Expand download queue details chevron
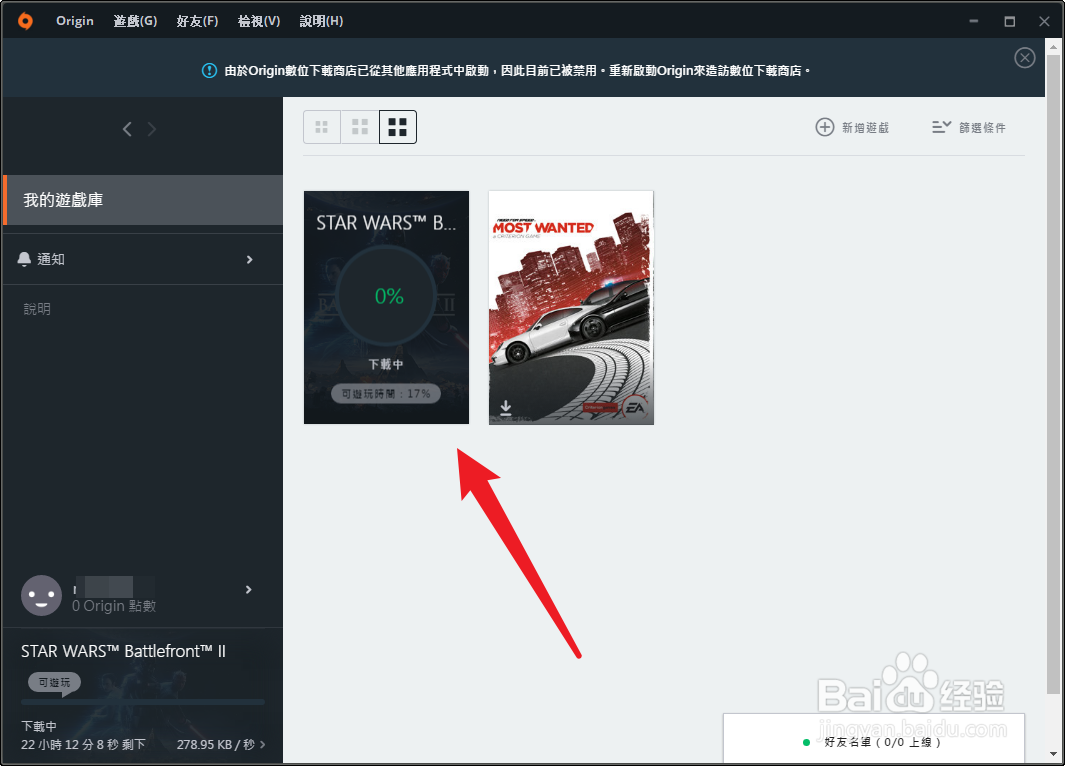The height and width of the screenshot is (766, 1065). [262, 745]
